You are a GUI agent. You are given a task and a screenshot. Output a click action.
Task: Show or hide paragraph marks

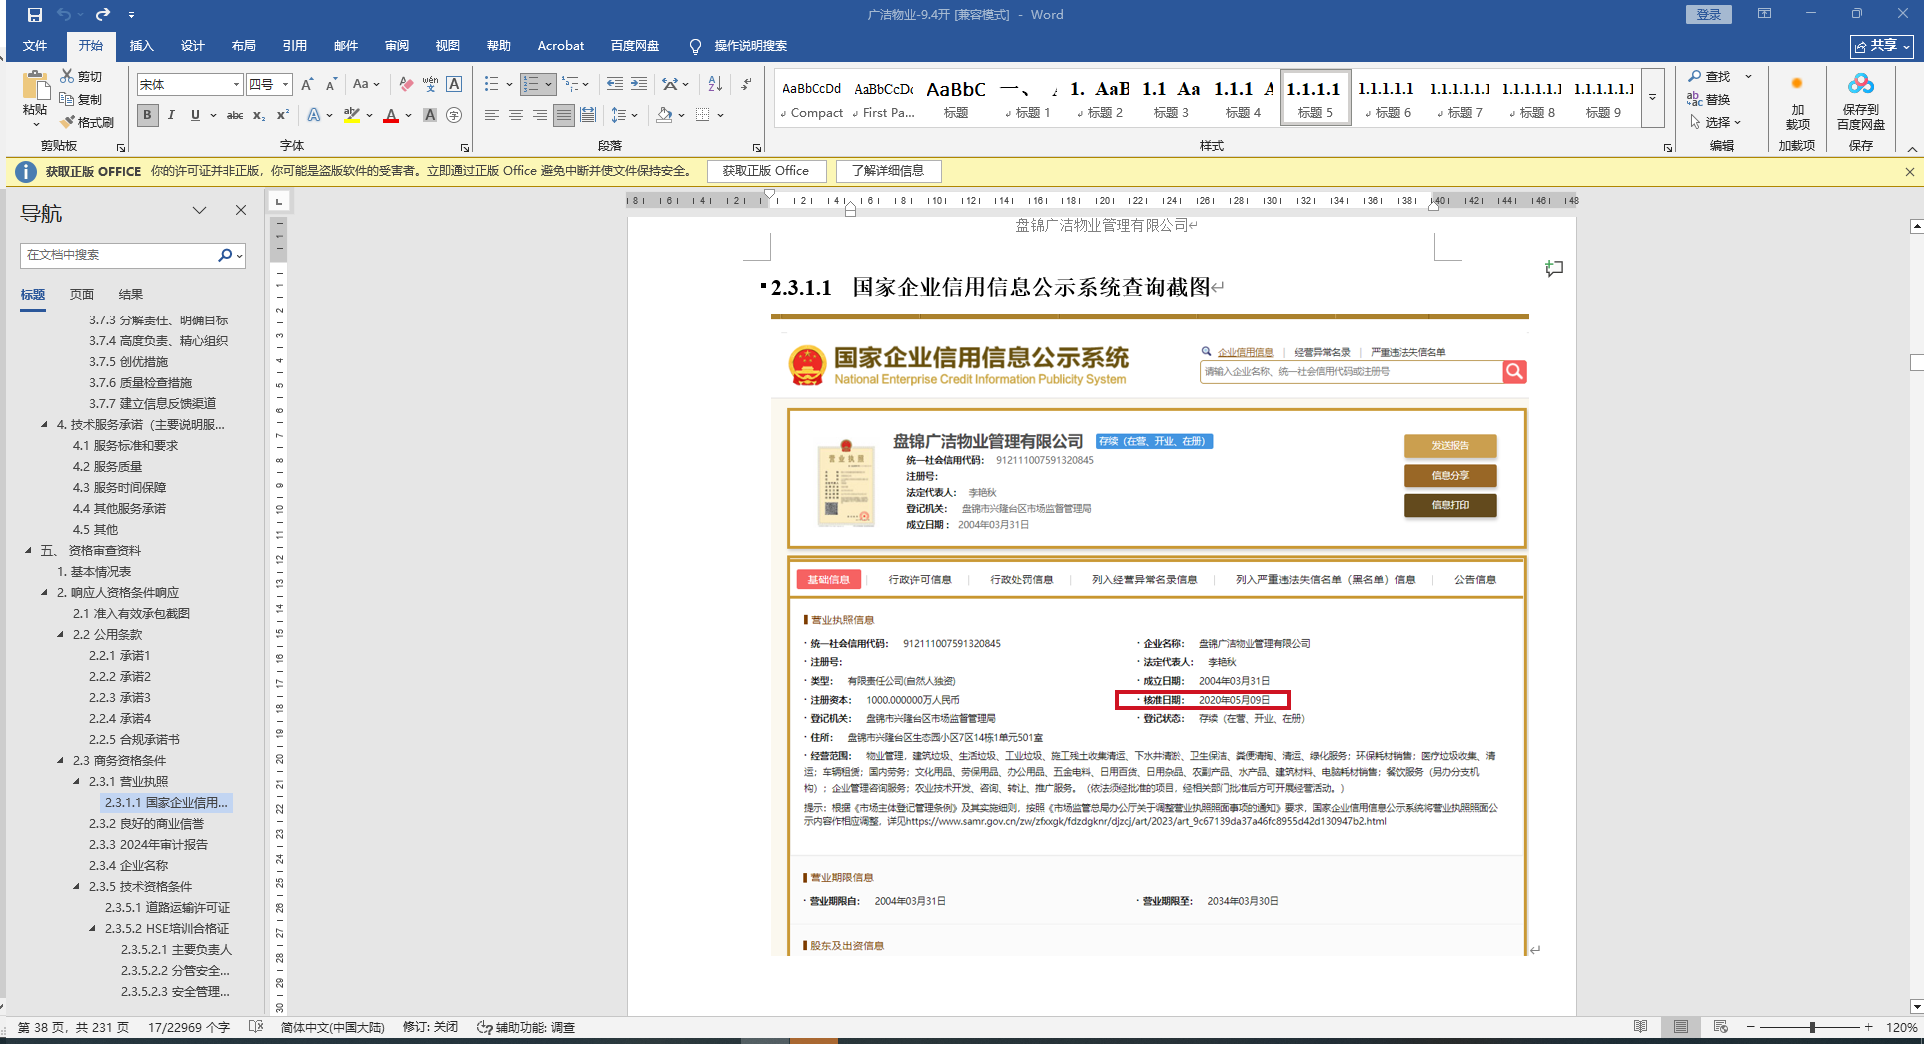pyautogui.click(x=746, y=84)
